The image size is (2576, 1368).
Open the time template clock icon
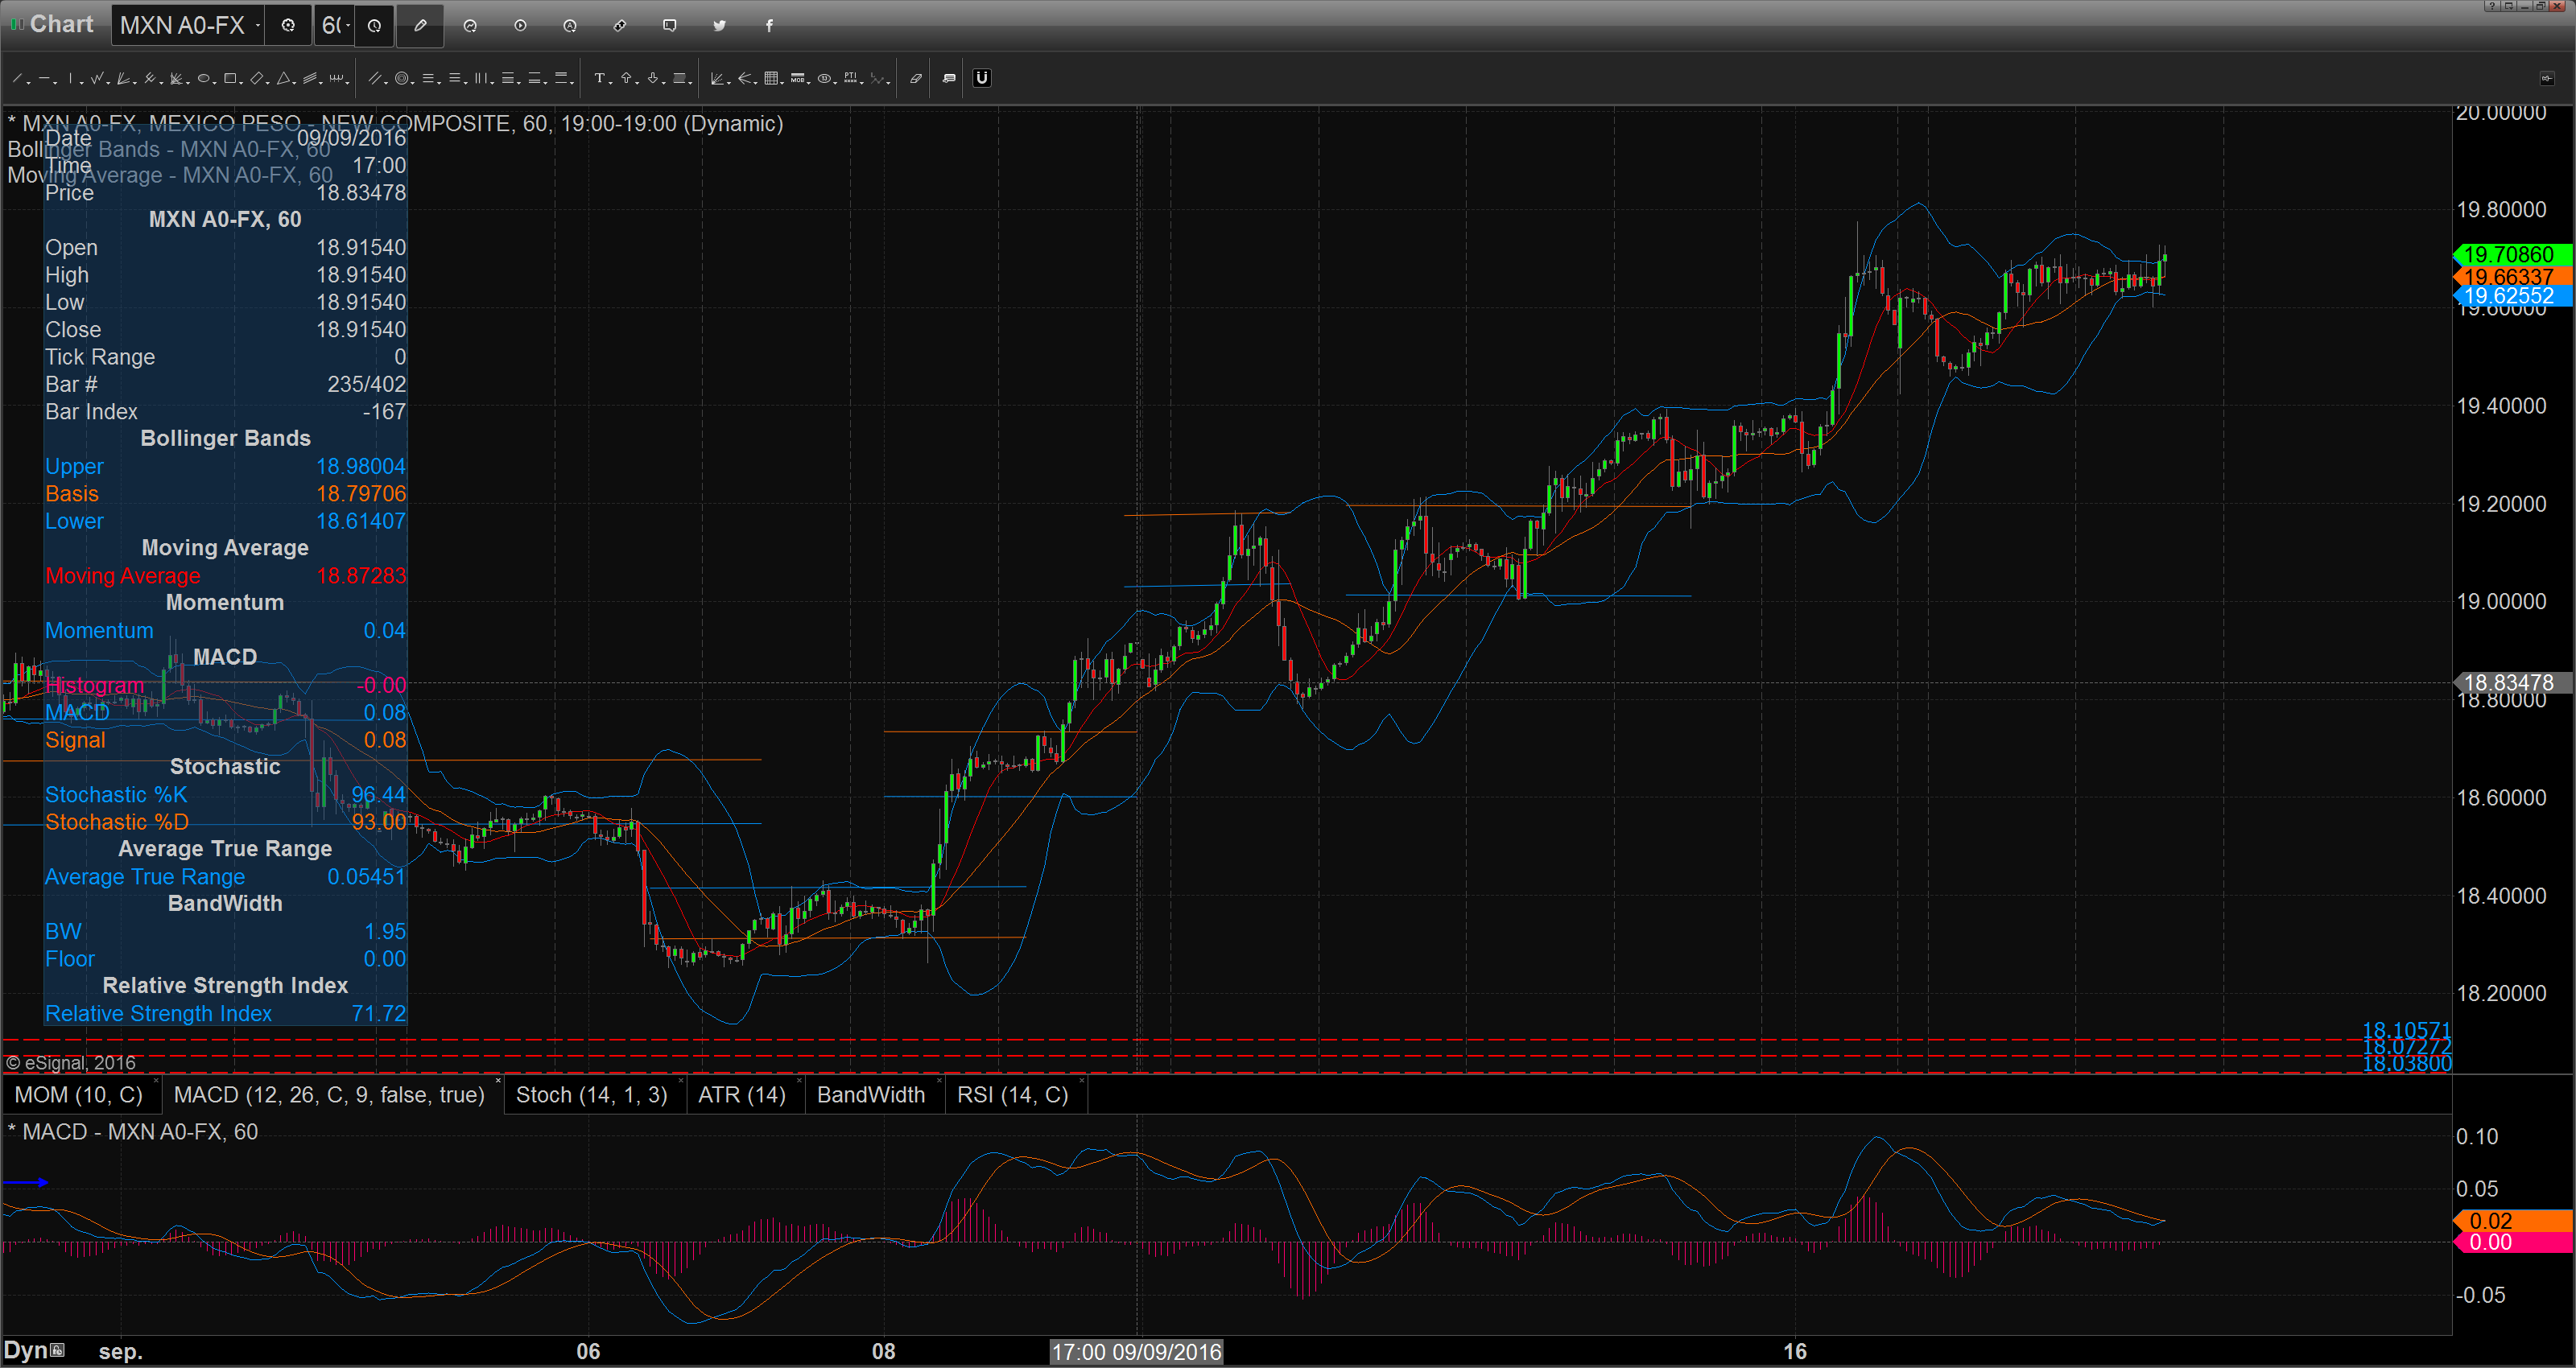tap(374, 26)
